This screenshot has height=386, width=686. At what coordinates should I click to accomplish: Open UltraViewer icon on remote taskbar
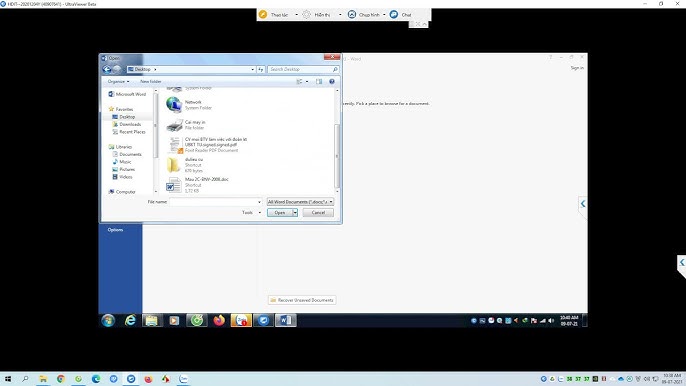tap(263, 320)
